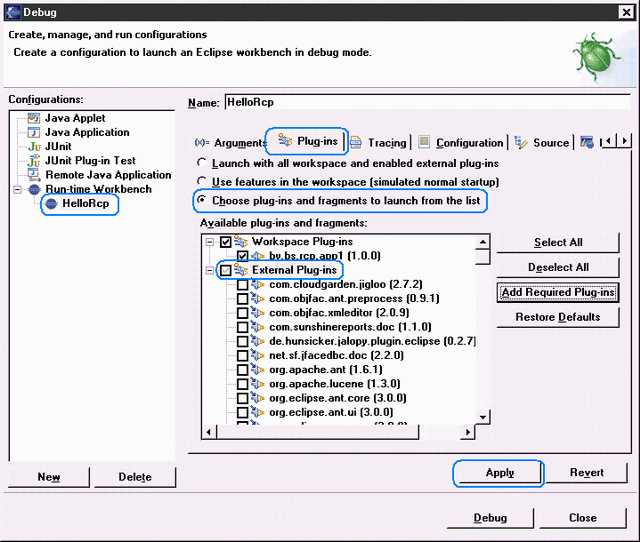
Task: Click the Remote Java Application icon
Action: [34, 175]
